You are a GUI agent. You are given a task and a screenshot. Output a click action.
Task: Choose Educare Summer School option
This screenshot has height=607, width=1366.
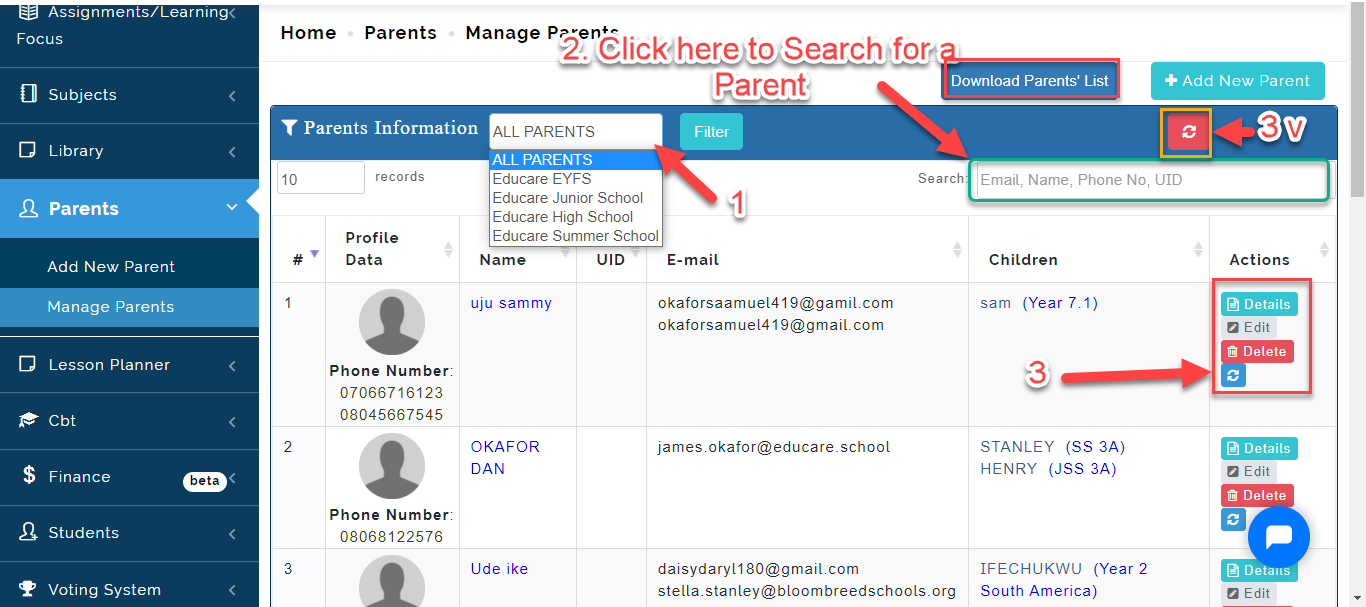pyautogui.click(x=576, y=236)
